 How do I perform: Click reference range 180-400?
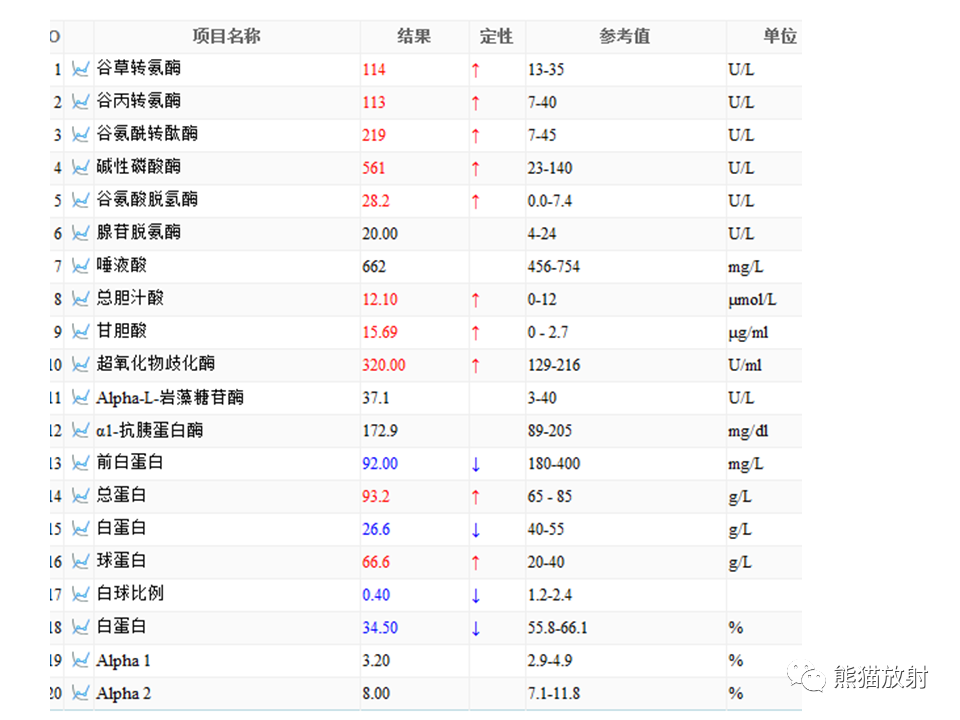[554, 463]
